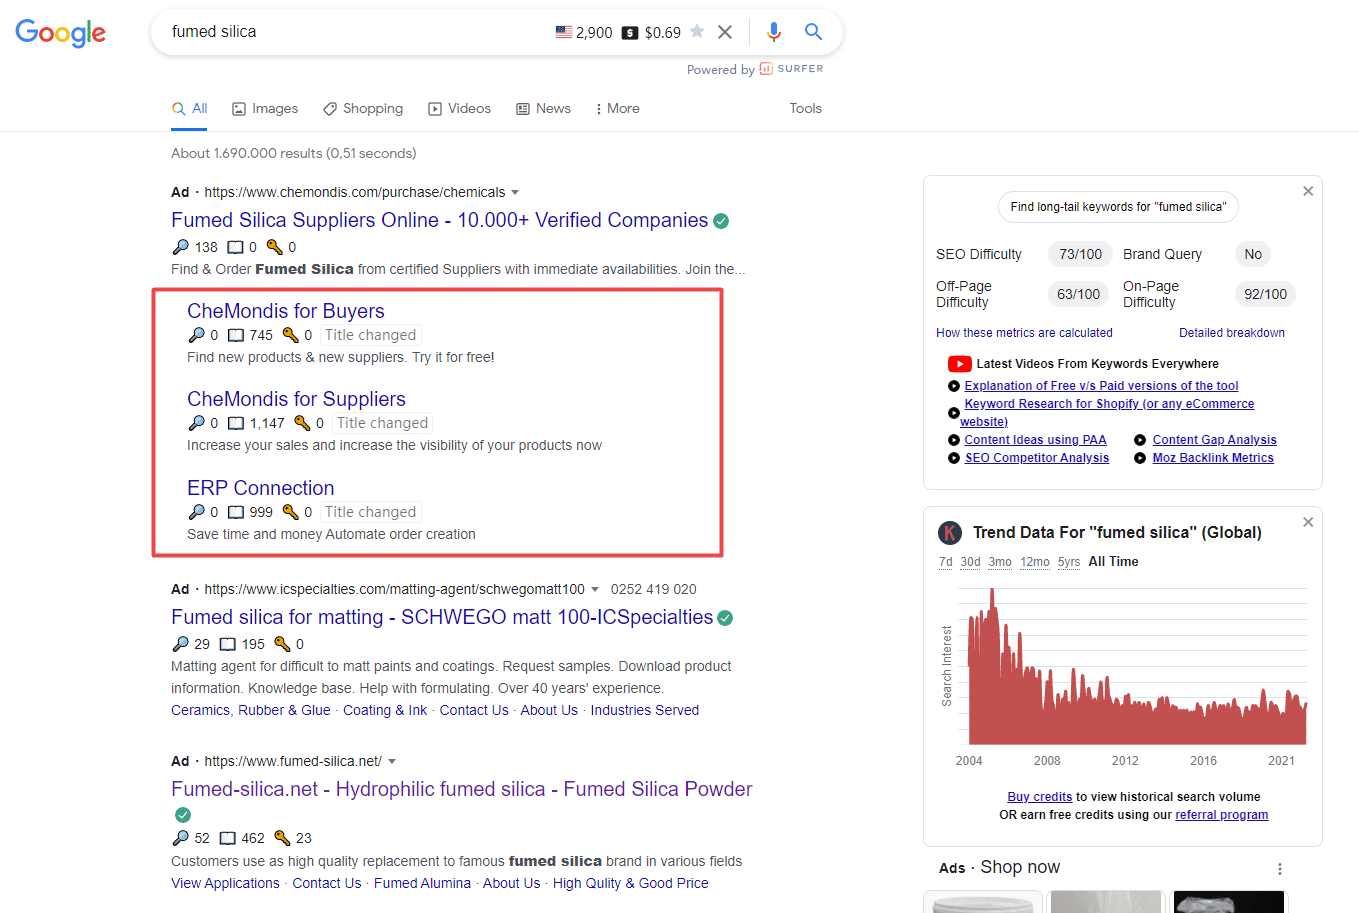Open Ceramics, Rubber & Glue sitelink
The width and height of the screenshot is (1359, 913).
[251, 710]
